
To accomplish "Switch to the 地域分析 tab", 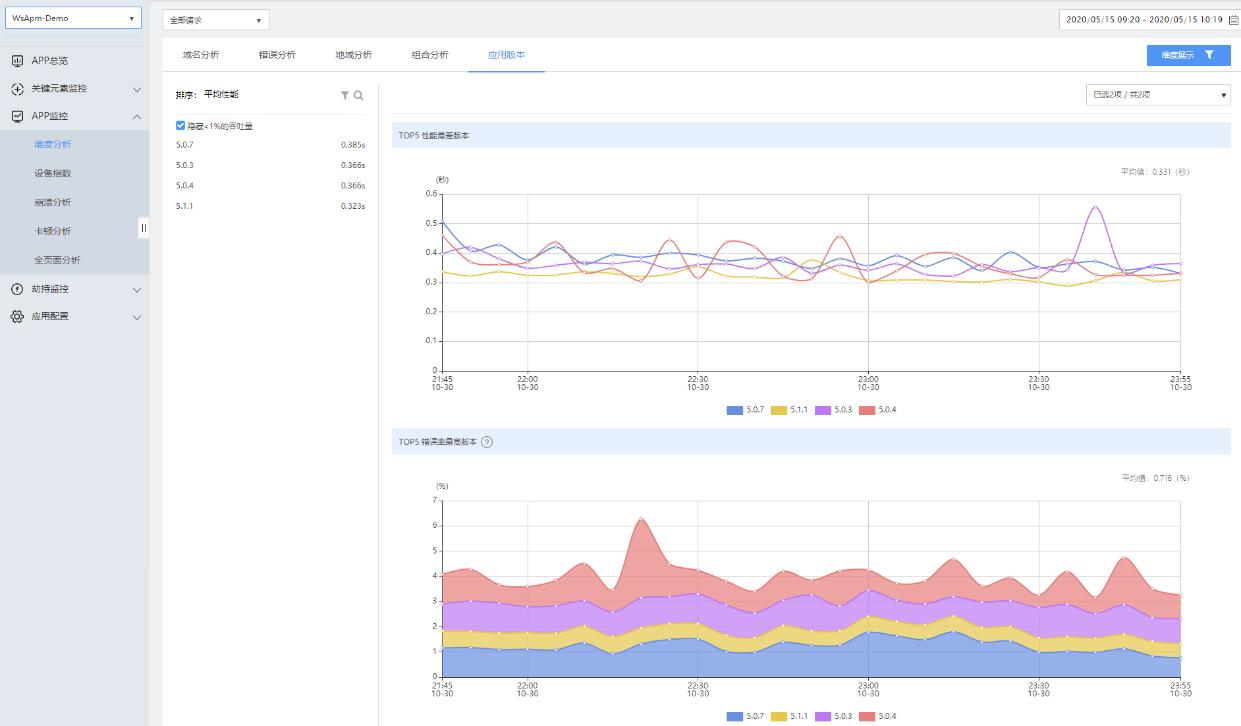I will 353,55.
